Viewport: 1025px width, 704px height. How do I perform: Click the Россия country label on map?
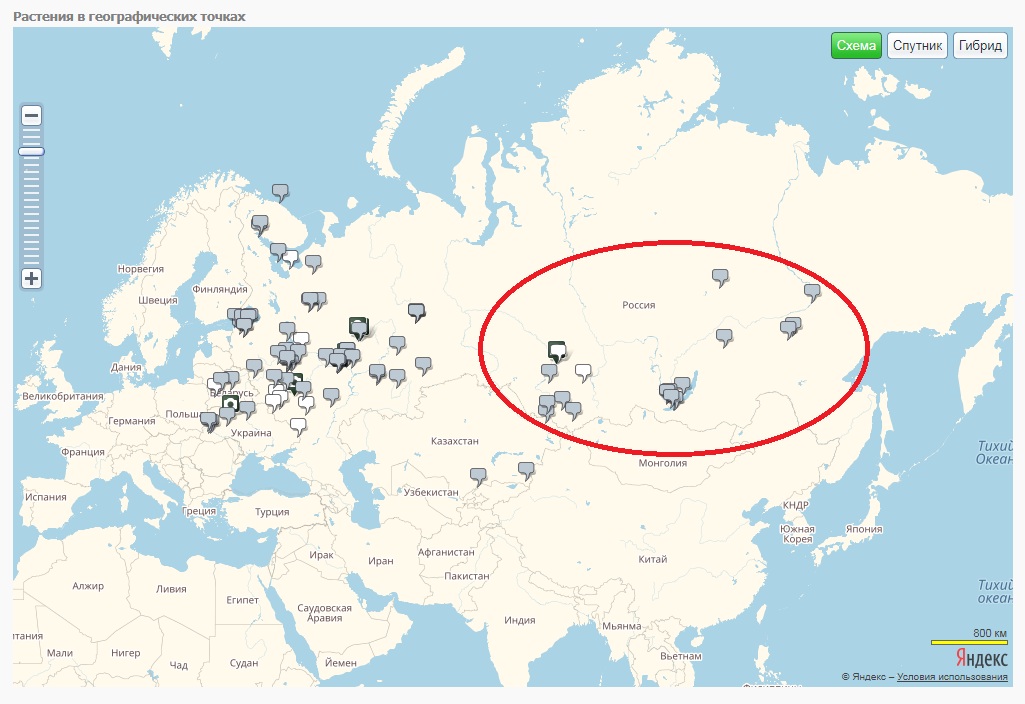click(x=637, y=305)
